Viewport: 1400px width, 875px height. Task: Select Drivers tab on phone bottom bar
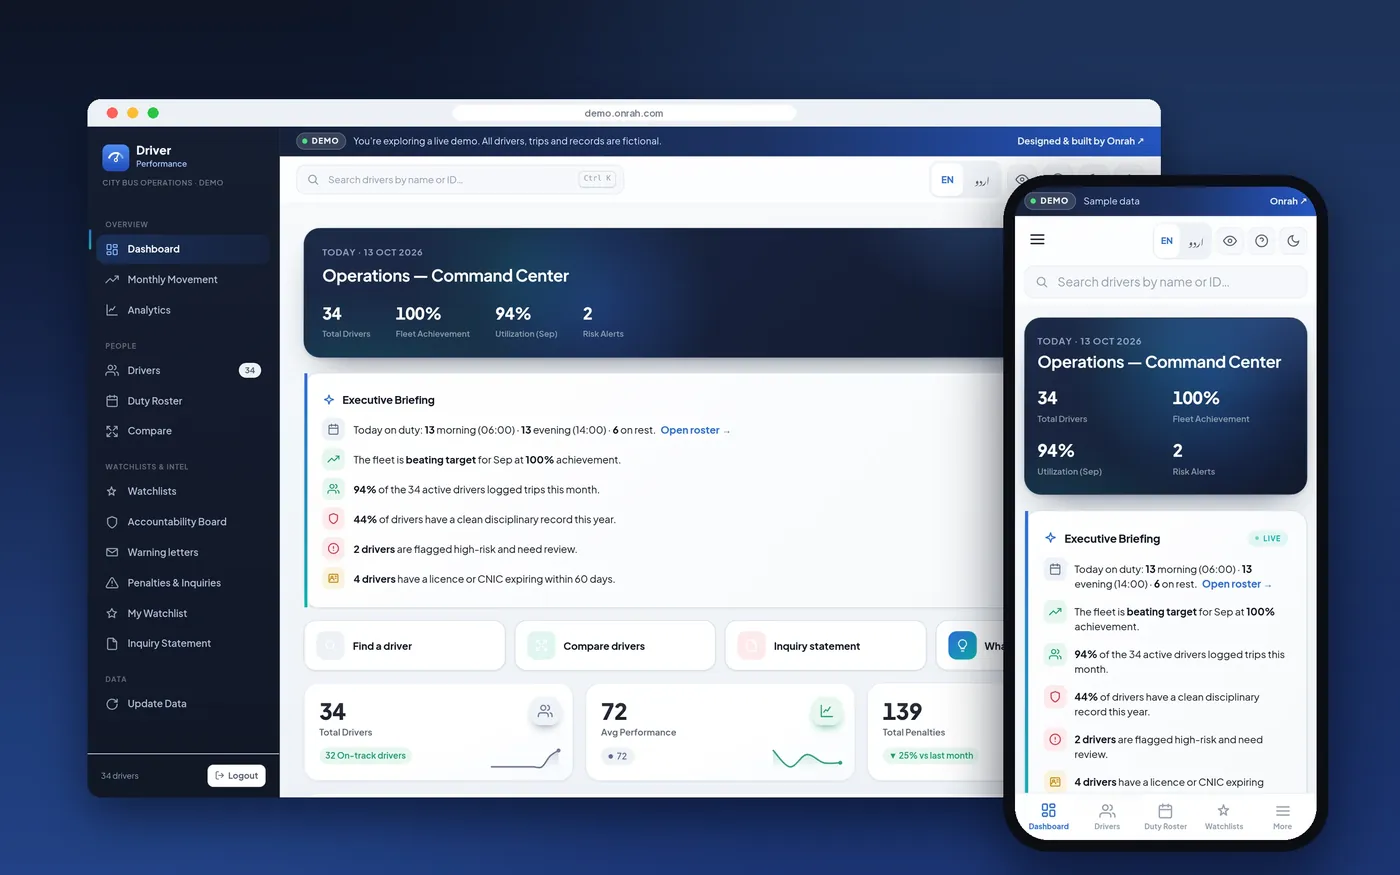coord(1107,816)
